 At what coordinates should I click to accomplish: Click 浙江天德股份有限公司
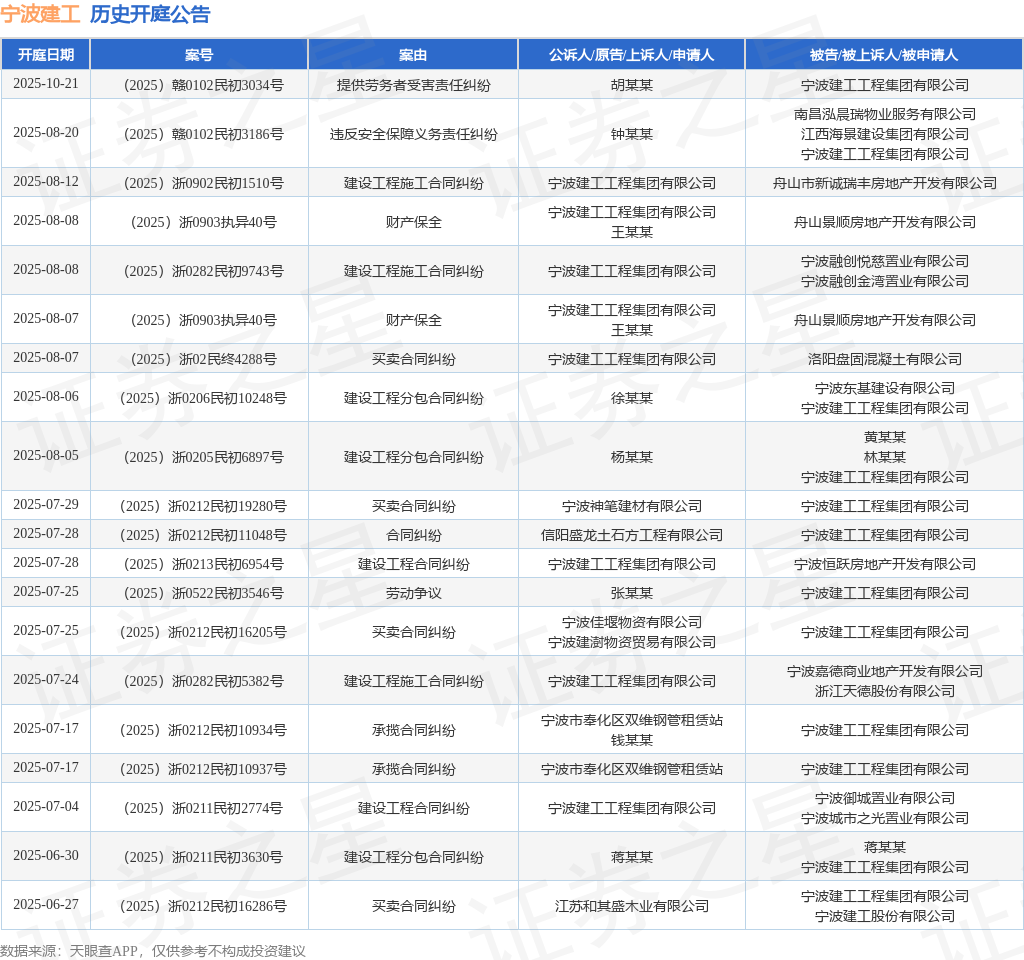coord(885,692)
